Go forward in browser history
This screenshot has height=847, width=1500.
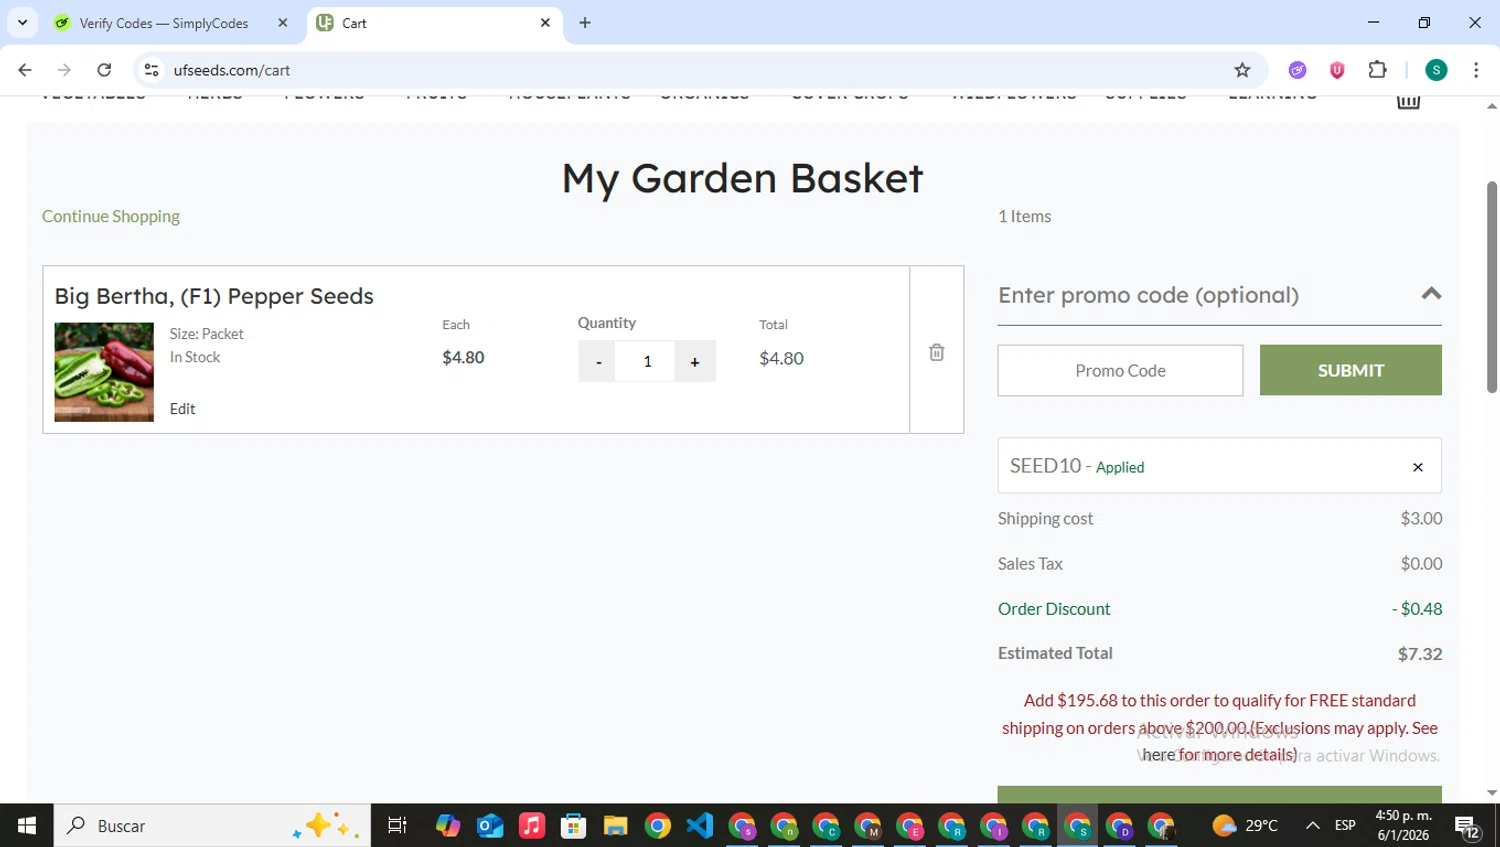64,70
